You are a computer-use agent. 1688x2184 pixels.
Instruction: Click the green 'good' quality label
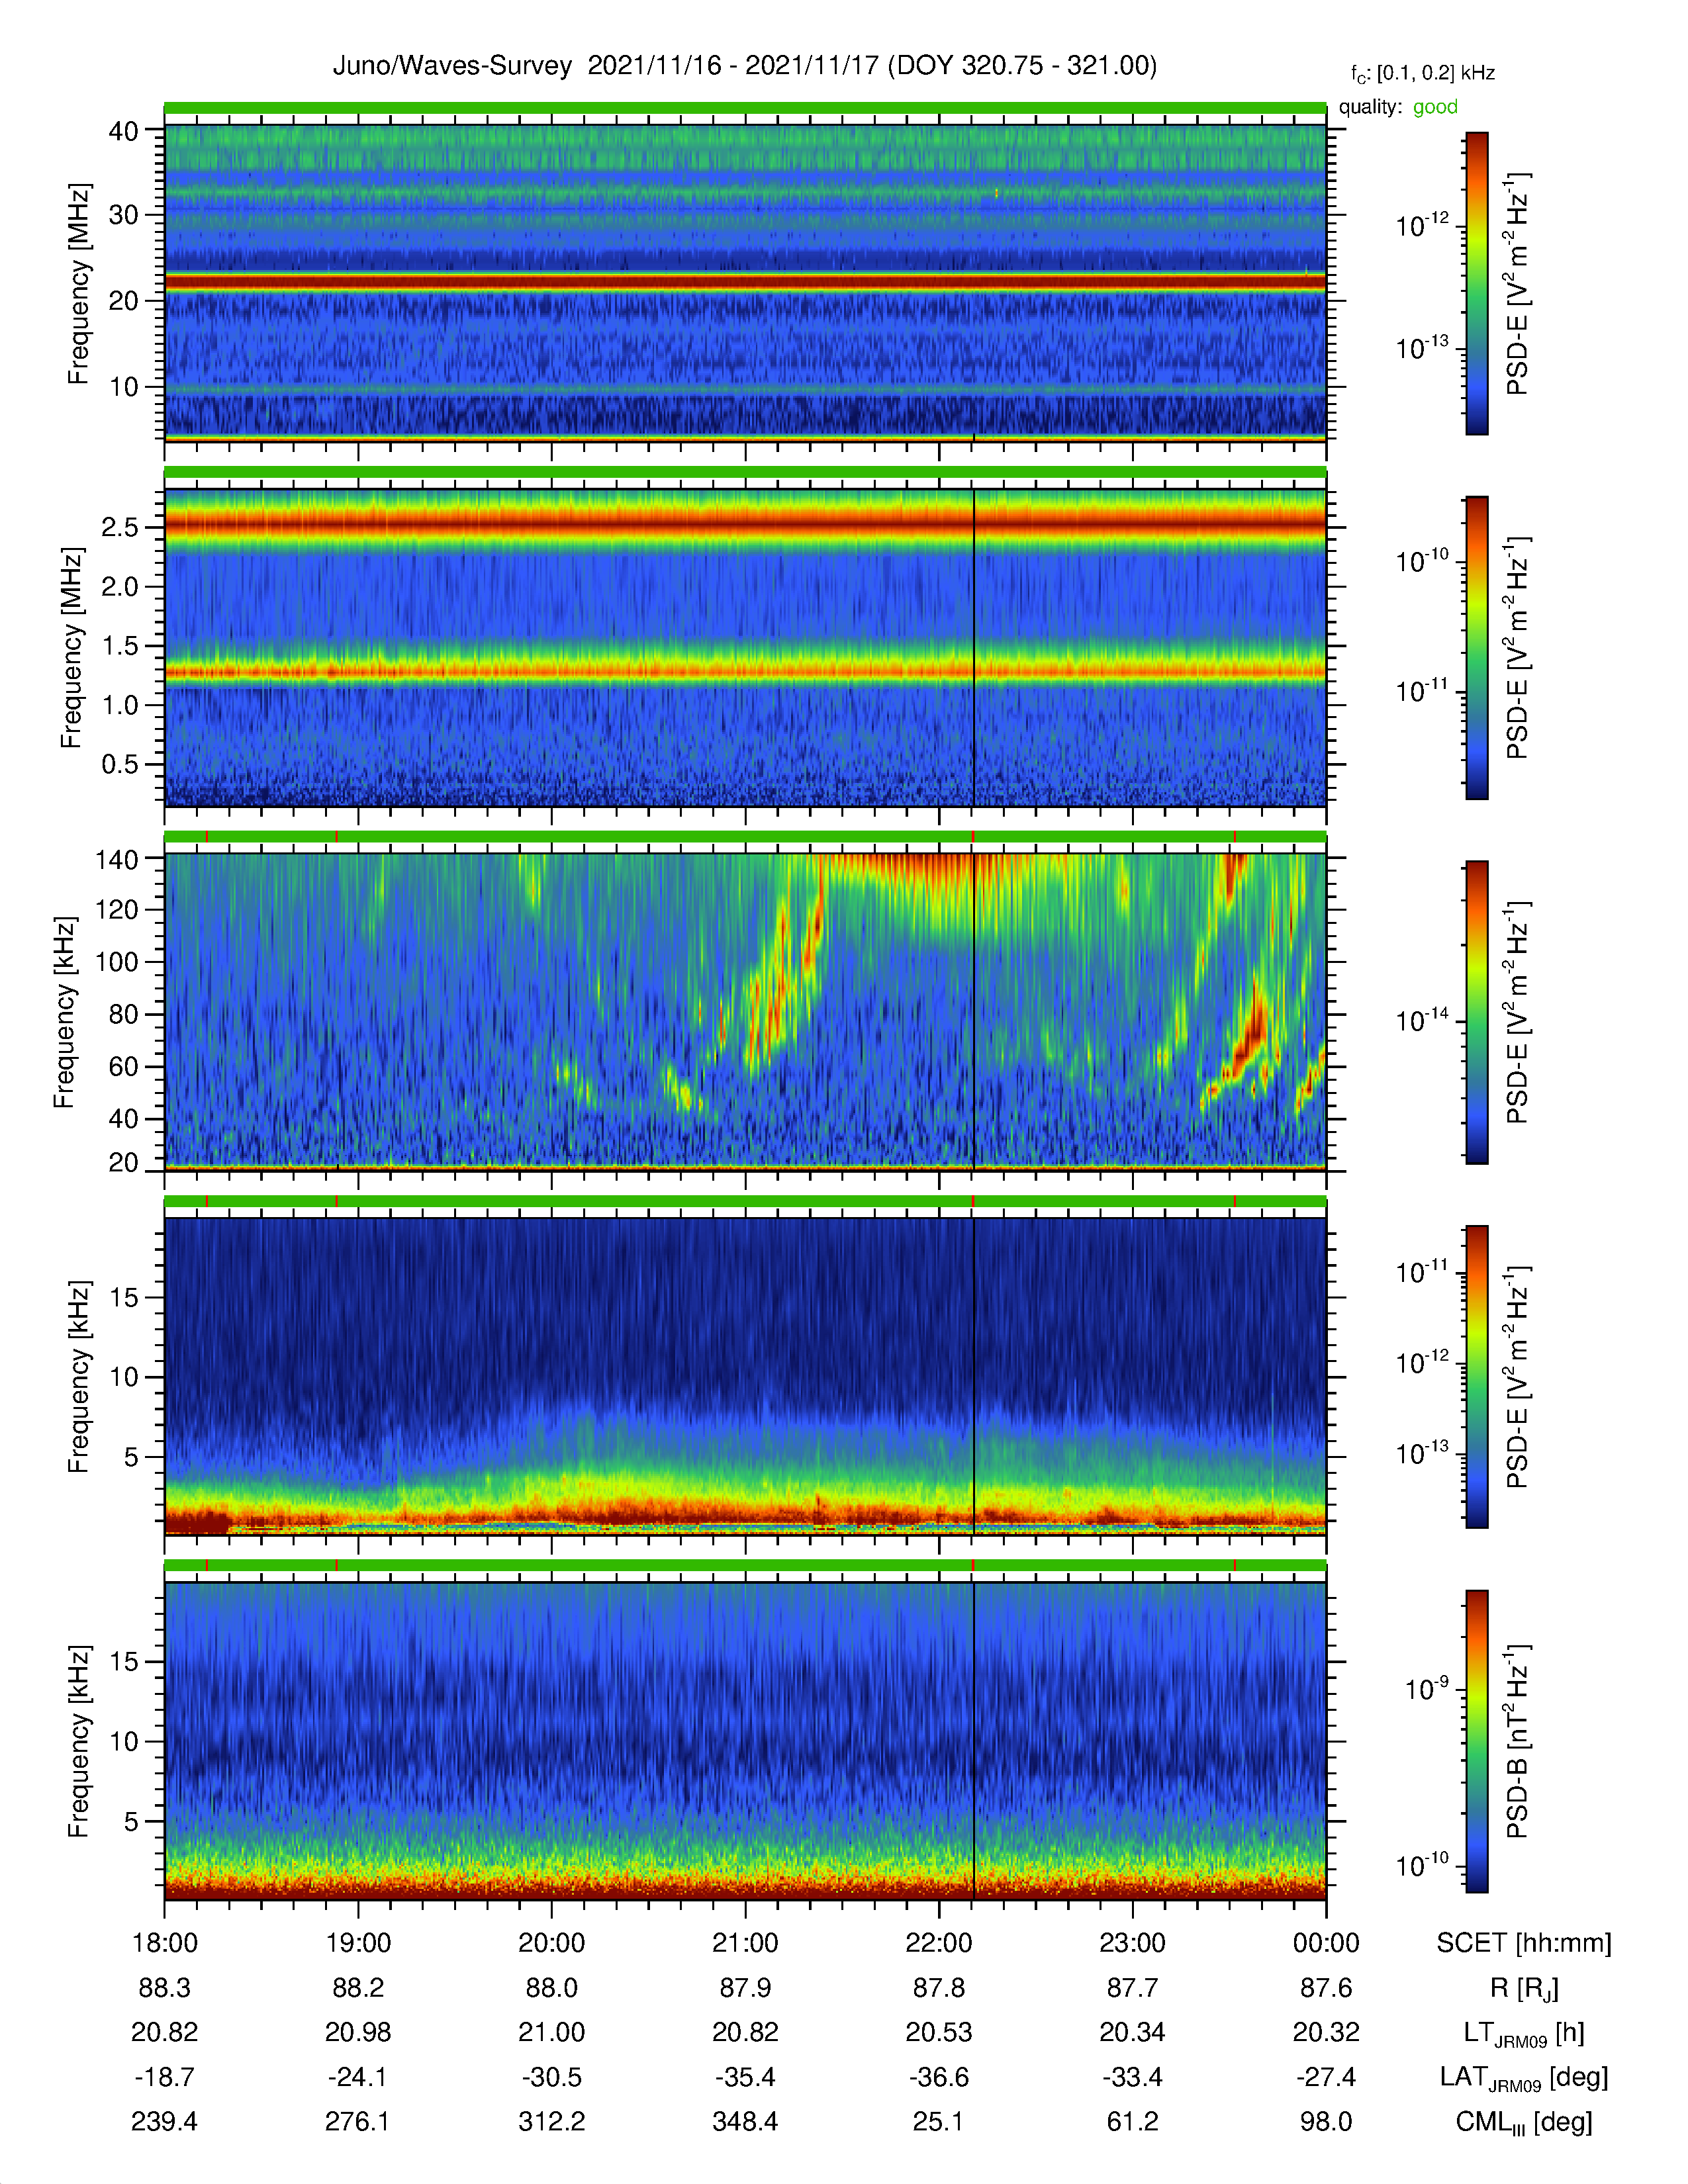(x=1435, y=107)
